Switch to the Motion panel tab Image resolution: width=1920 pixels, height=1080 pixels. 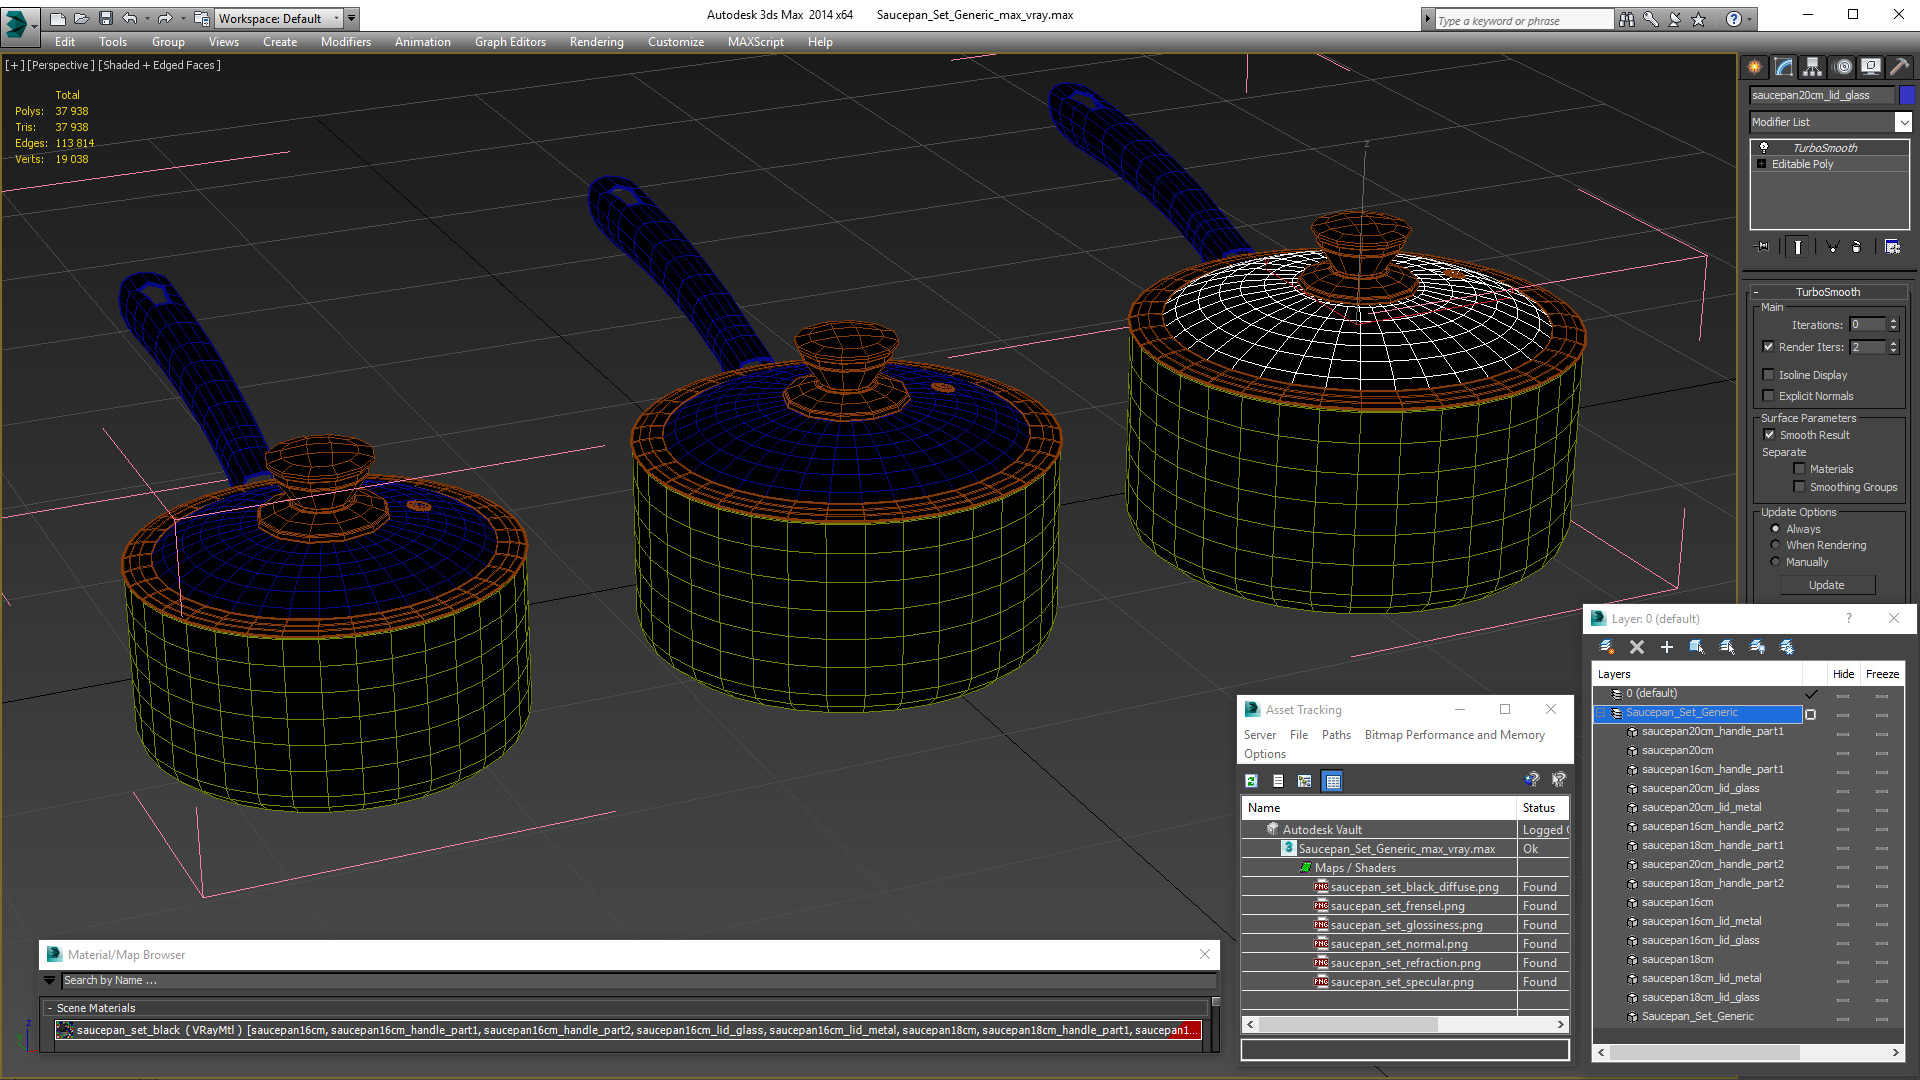tap(1842, 67)
